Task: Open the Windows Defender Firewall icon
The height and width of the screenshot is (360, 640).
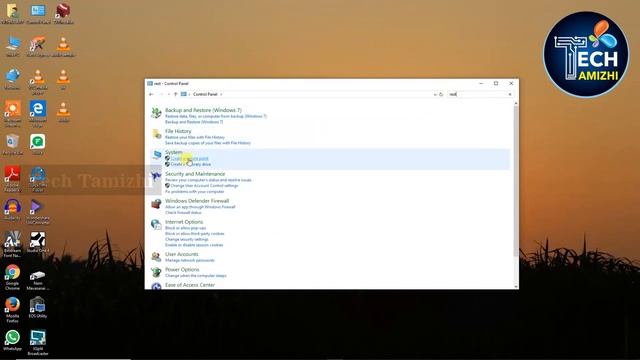Action: 156,203
